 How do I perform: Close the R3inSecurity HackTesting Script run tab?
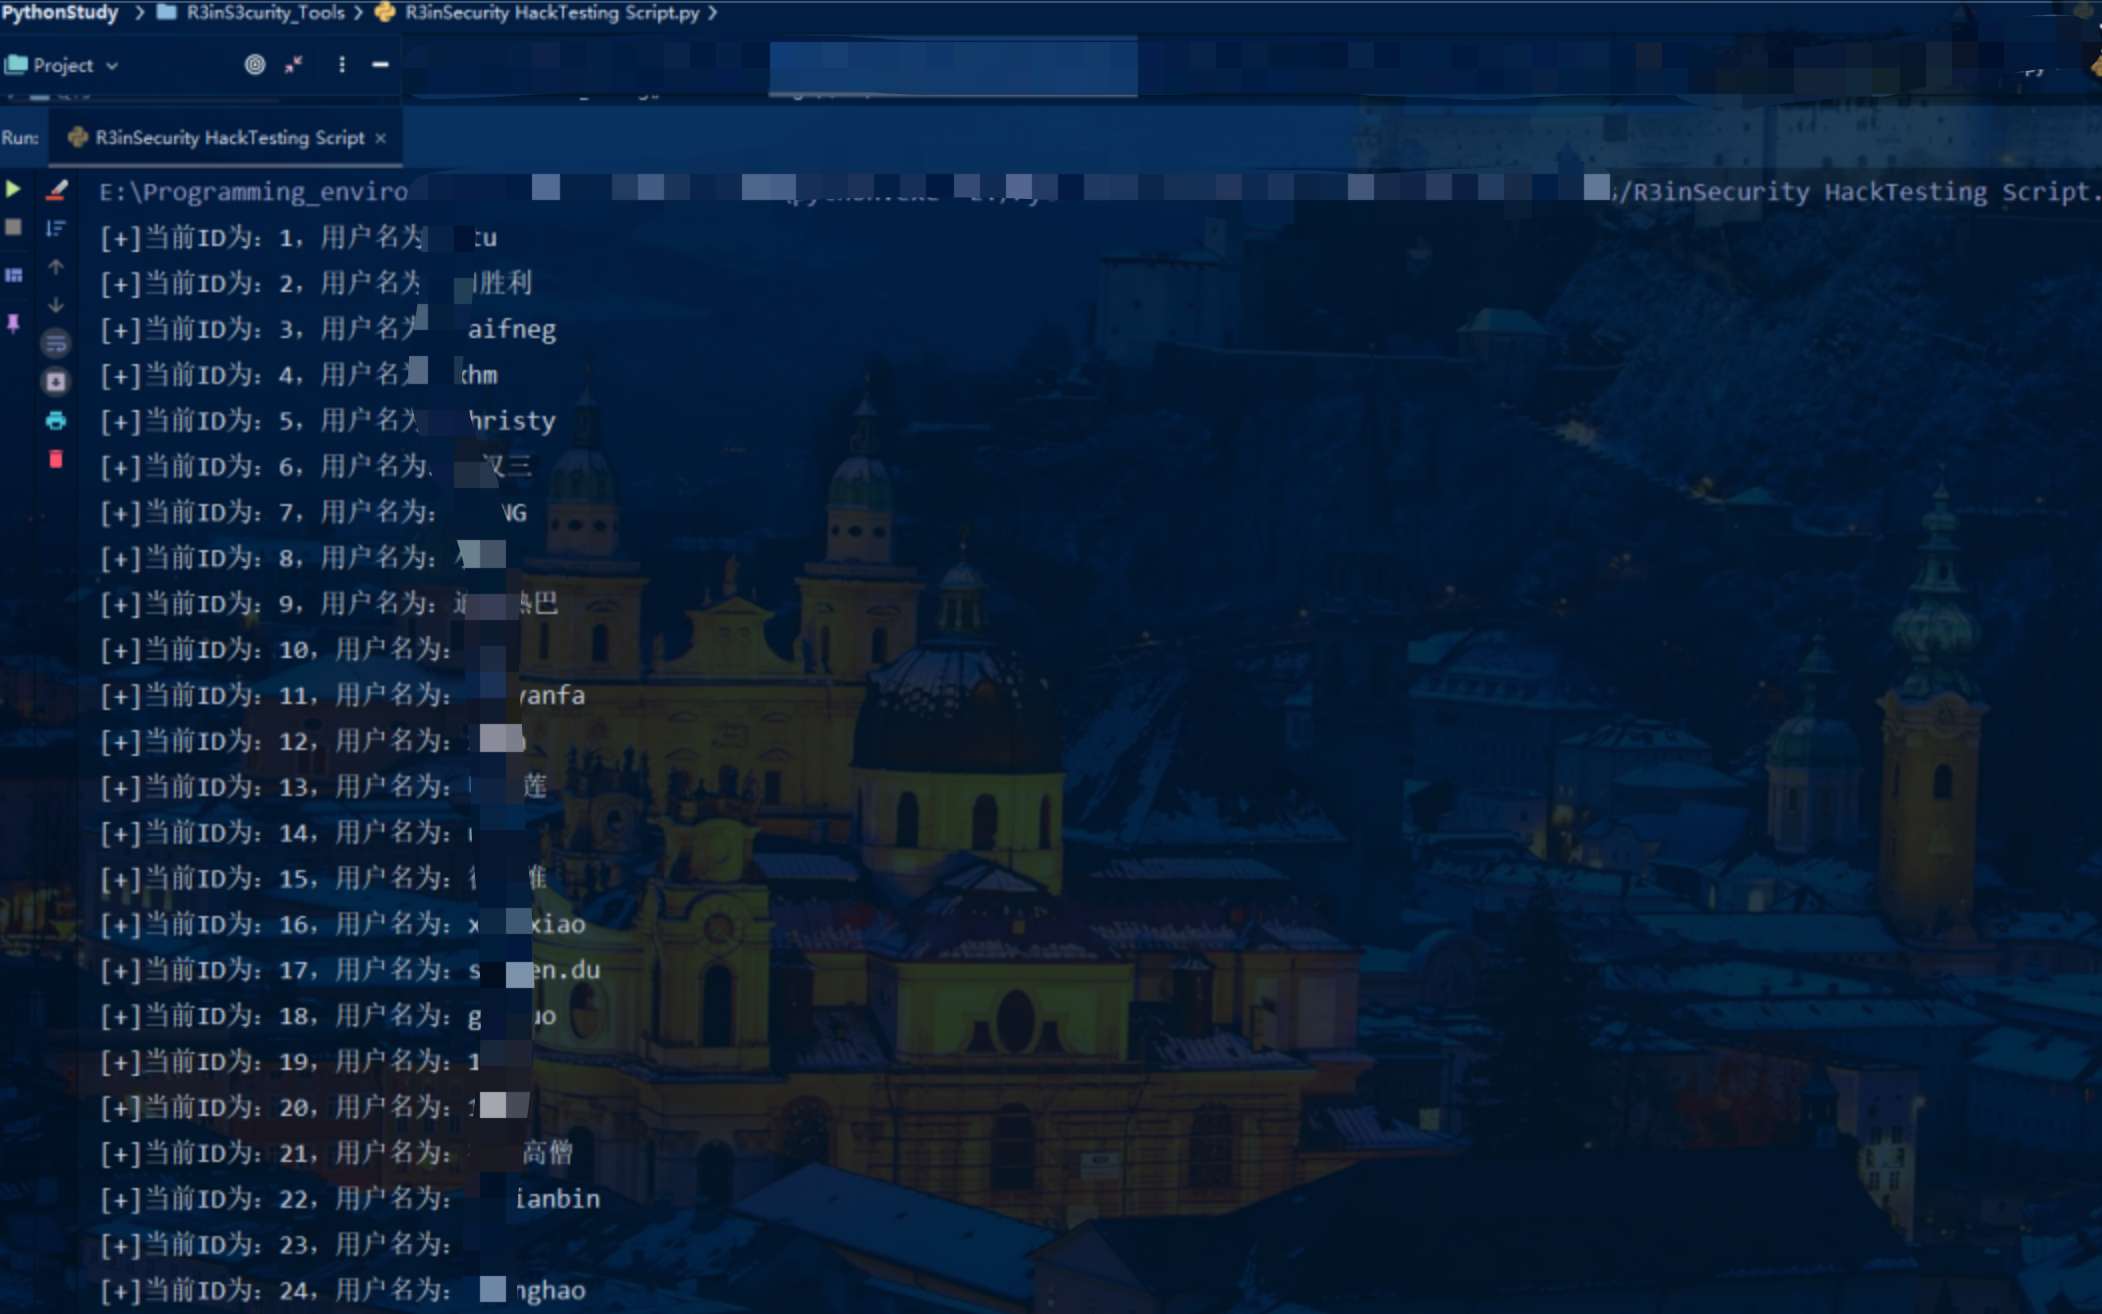click(x=381, y=138)
